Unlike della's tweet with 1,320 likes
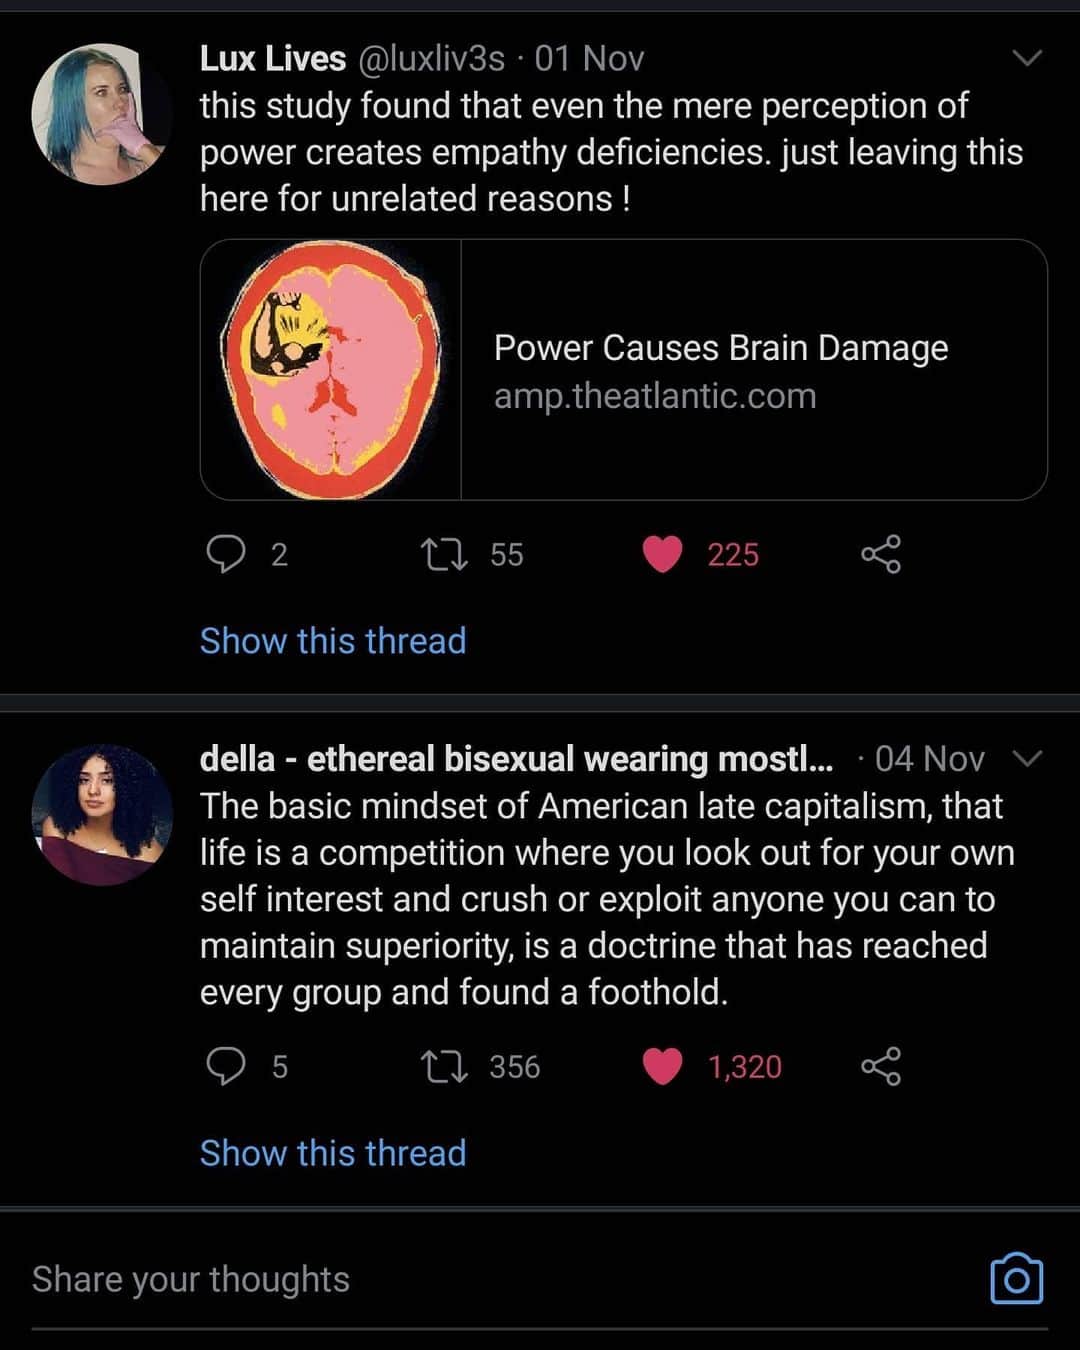The width and height of the screenshot is (1080, 1350). pyautogui.click(x=662, y=1067)
